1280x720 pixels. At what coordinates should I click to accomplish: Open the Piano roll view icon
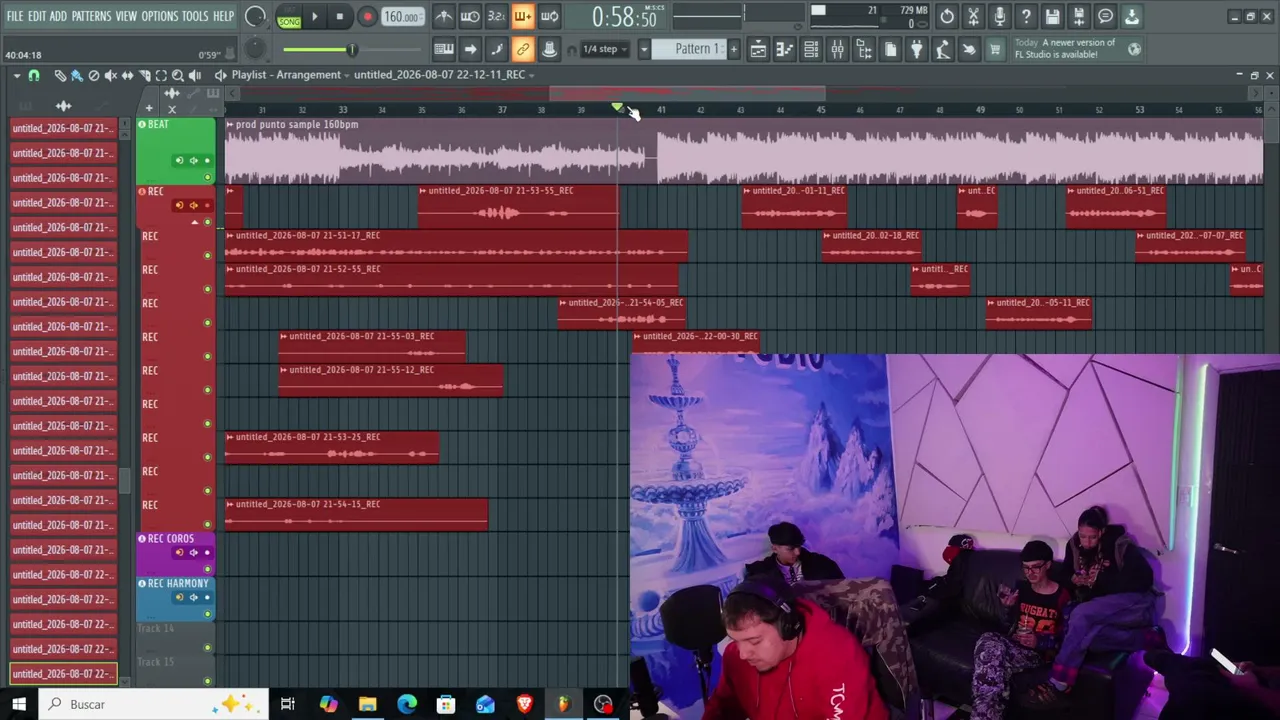click(x=785, y=49)
